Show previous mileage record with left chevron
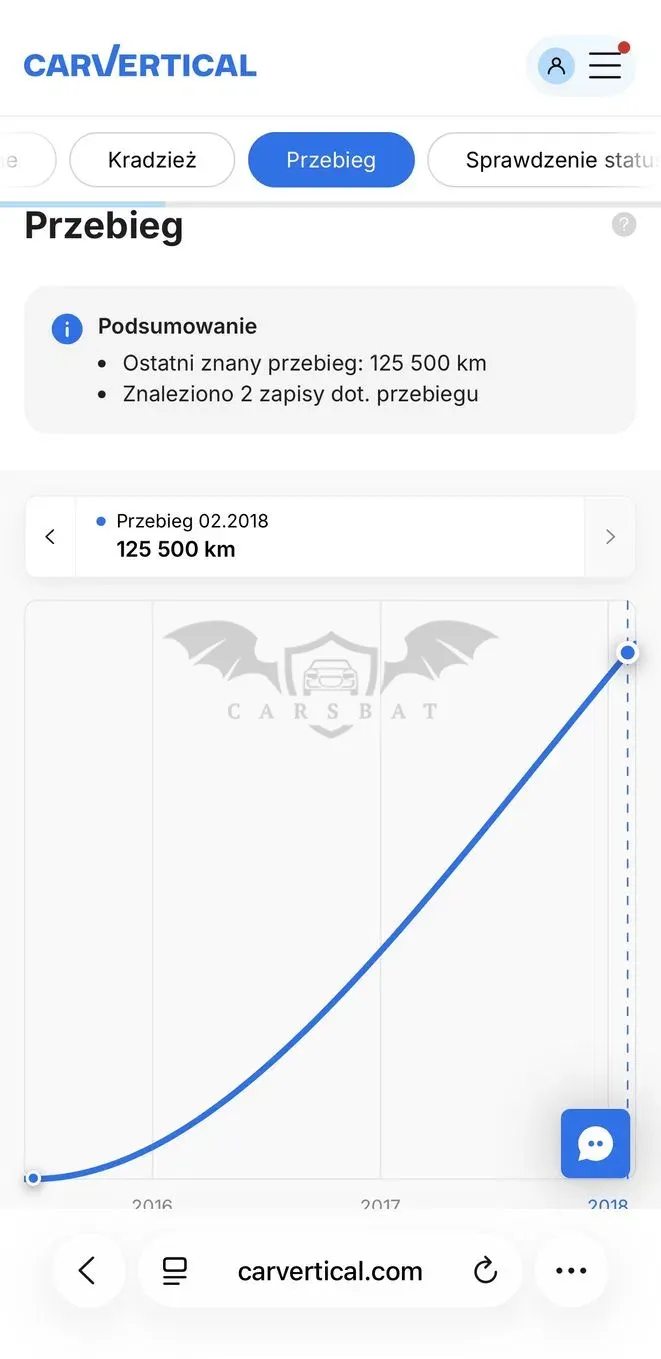Screen dimensions: 661x1359 click(x=50, y=537)
